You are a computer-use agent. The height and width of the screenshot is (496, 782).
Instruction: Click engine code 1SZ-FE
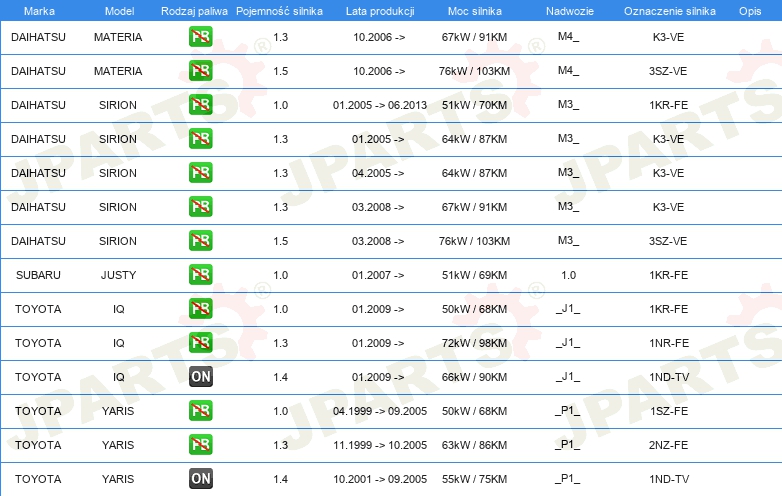669,411
